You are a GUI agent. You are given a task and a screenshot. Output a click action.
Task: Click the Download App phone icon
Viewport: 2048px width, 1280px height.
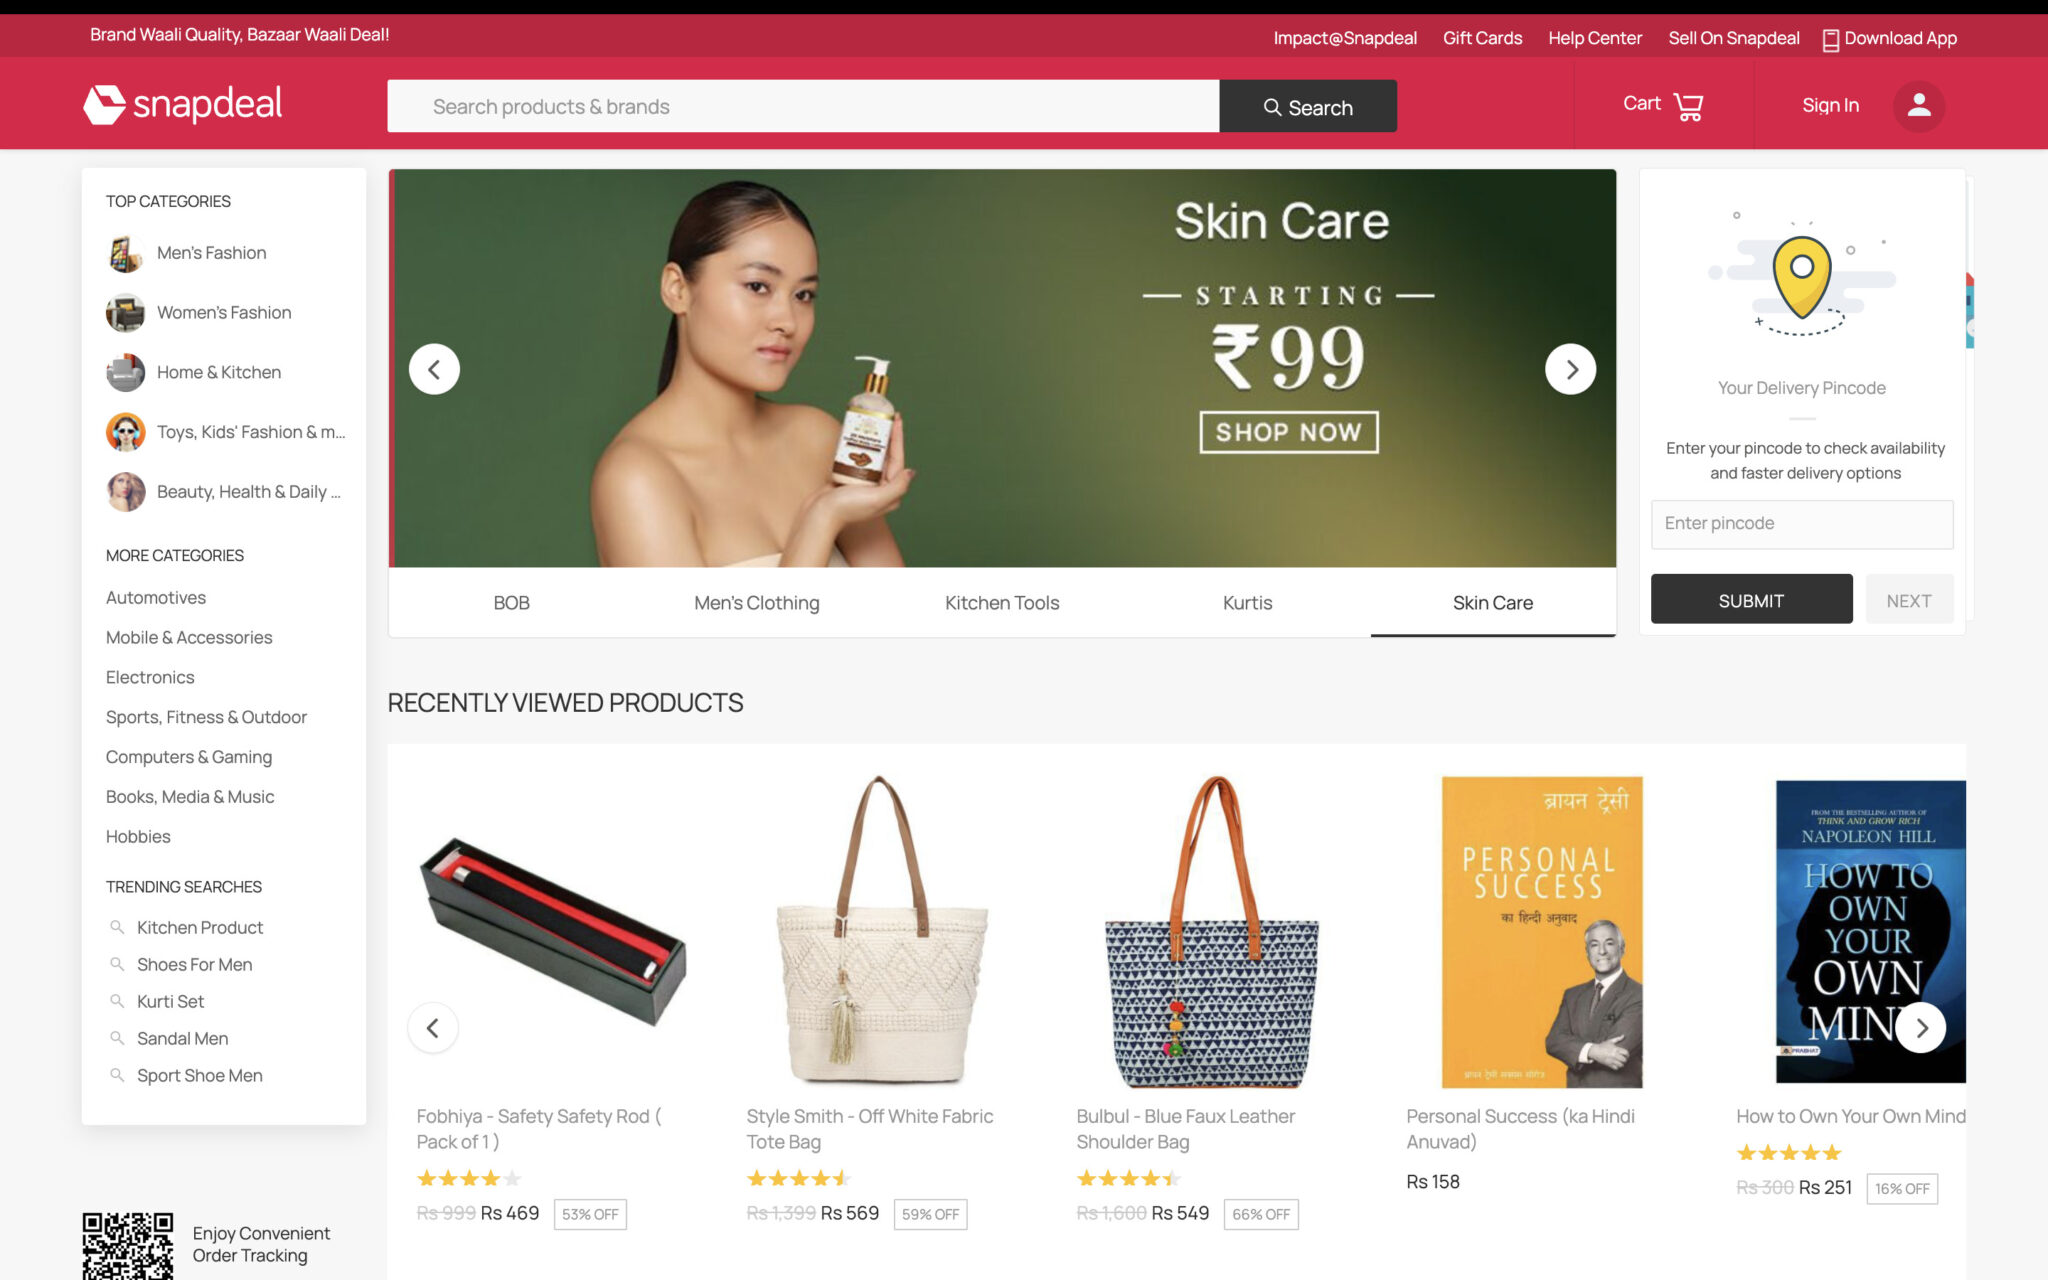point(1830,40)
